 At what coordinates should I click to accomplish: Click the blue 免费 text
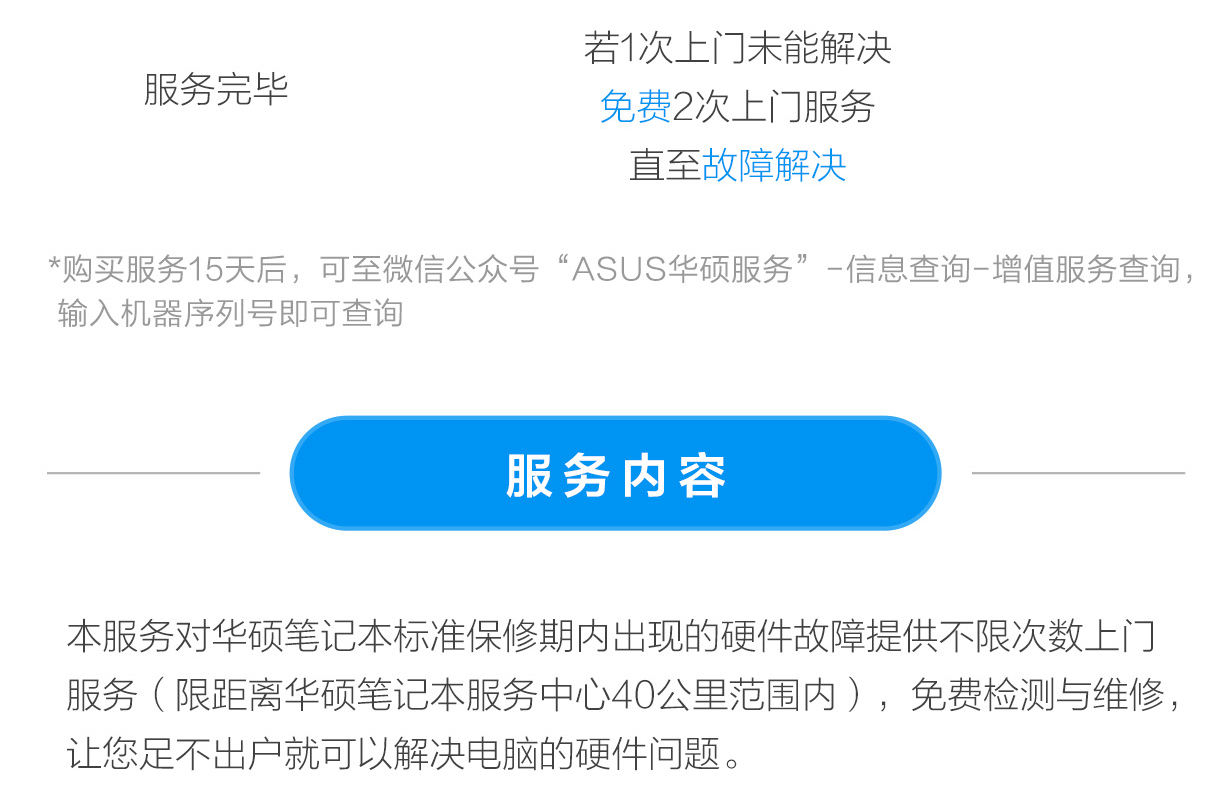click(x=636, y=106)
